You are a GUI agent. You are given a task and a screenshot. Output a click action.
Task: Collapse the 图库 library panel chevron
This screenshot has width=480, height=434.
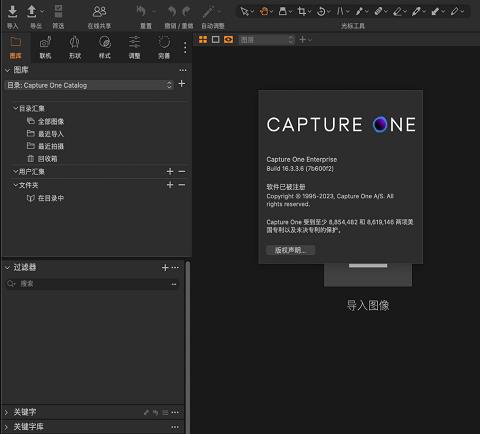(7, 70)
